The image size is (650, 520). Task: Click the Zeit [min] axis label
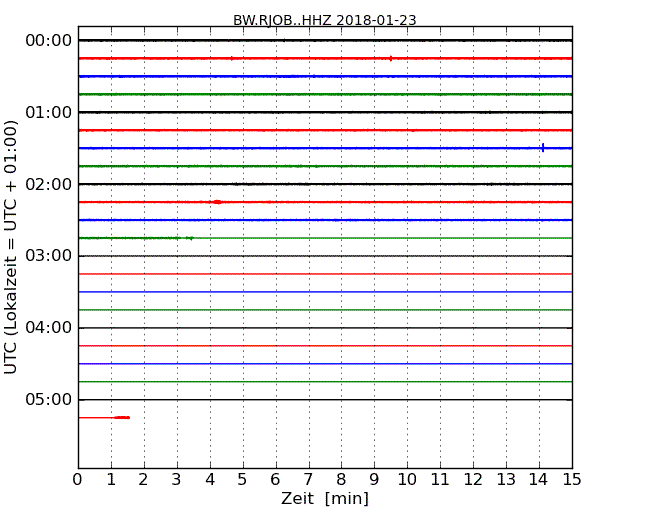(x=325, y=498)
